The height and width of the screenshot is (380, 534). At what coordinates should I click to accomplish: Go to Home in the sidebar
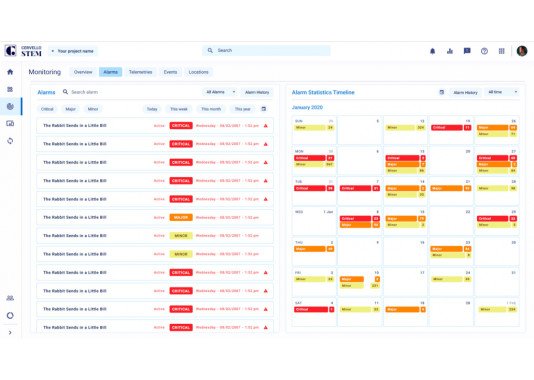10,72
